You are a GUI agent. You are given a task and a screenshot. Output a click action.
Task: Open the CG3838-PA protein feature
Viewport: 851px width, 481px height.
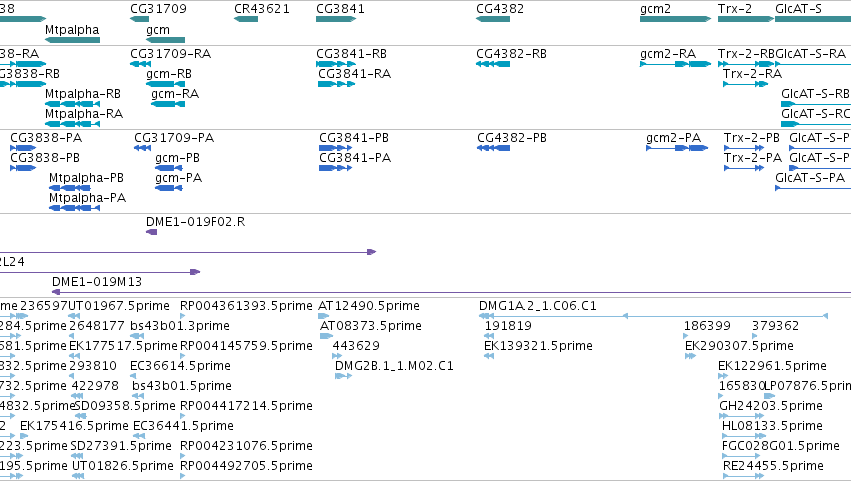tap(23, 148)
